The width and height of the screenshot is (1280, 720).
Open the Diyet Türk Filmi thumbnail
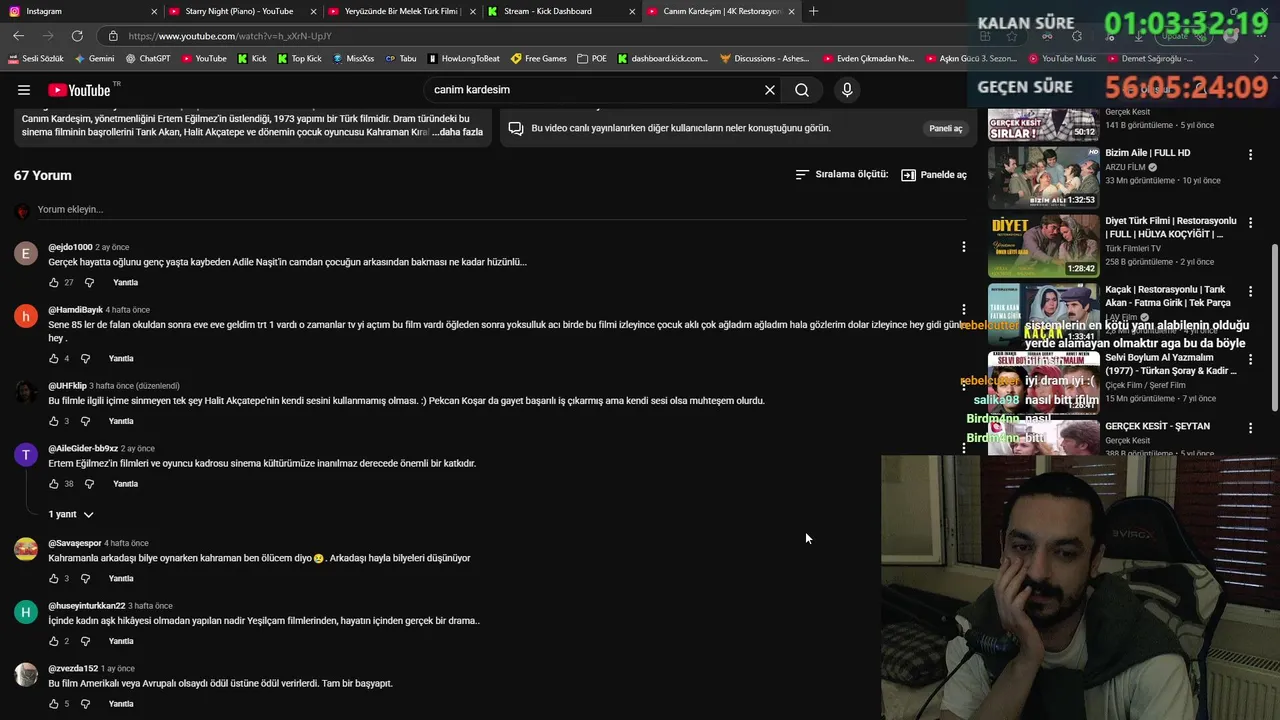(x=1043, y=245)
